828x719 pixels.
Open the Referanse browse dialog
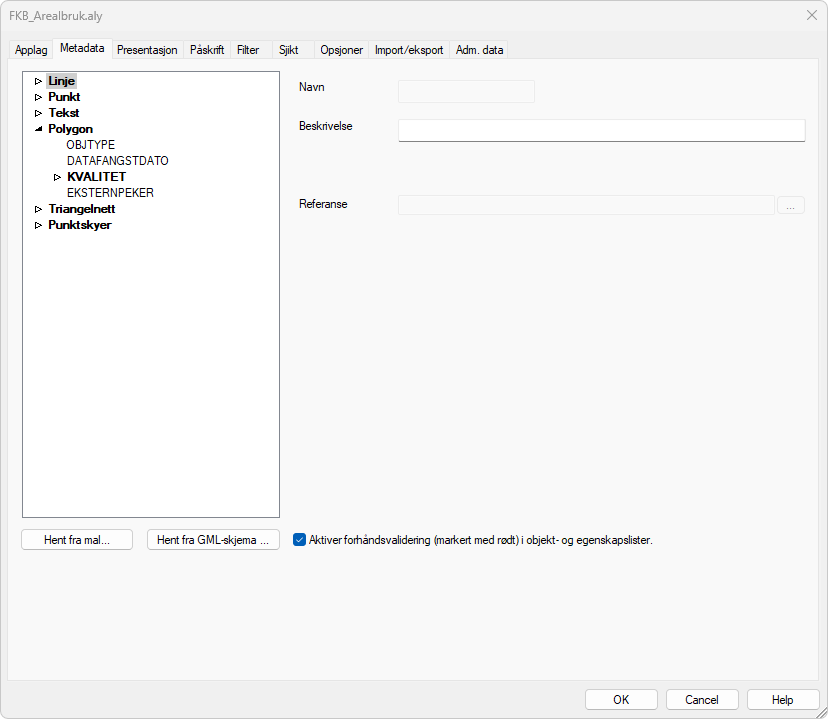click(791, 204)
